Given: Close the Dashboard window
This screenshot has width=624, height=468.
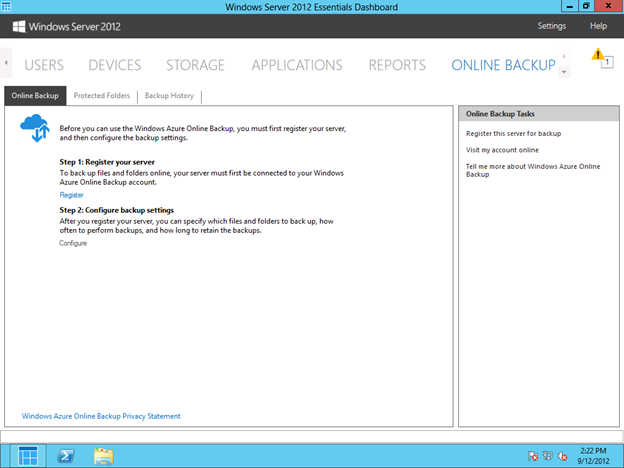Looking at the screenshot, I should pyautogui.click(x=608, y=6).
